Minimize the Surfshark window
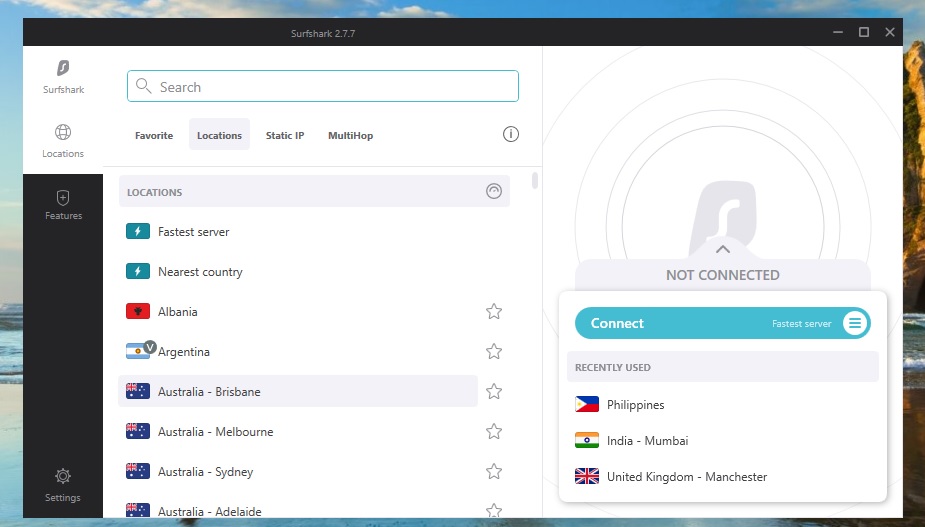This screenshot has width=925, height=527. [x=838, y=32]
